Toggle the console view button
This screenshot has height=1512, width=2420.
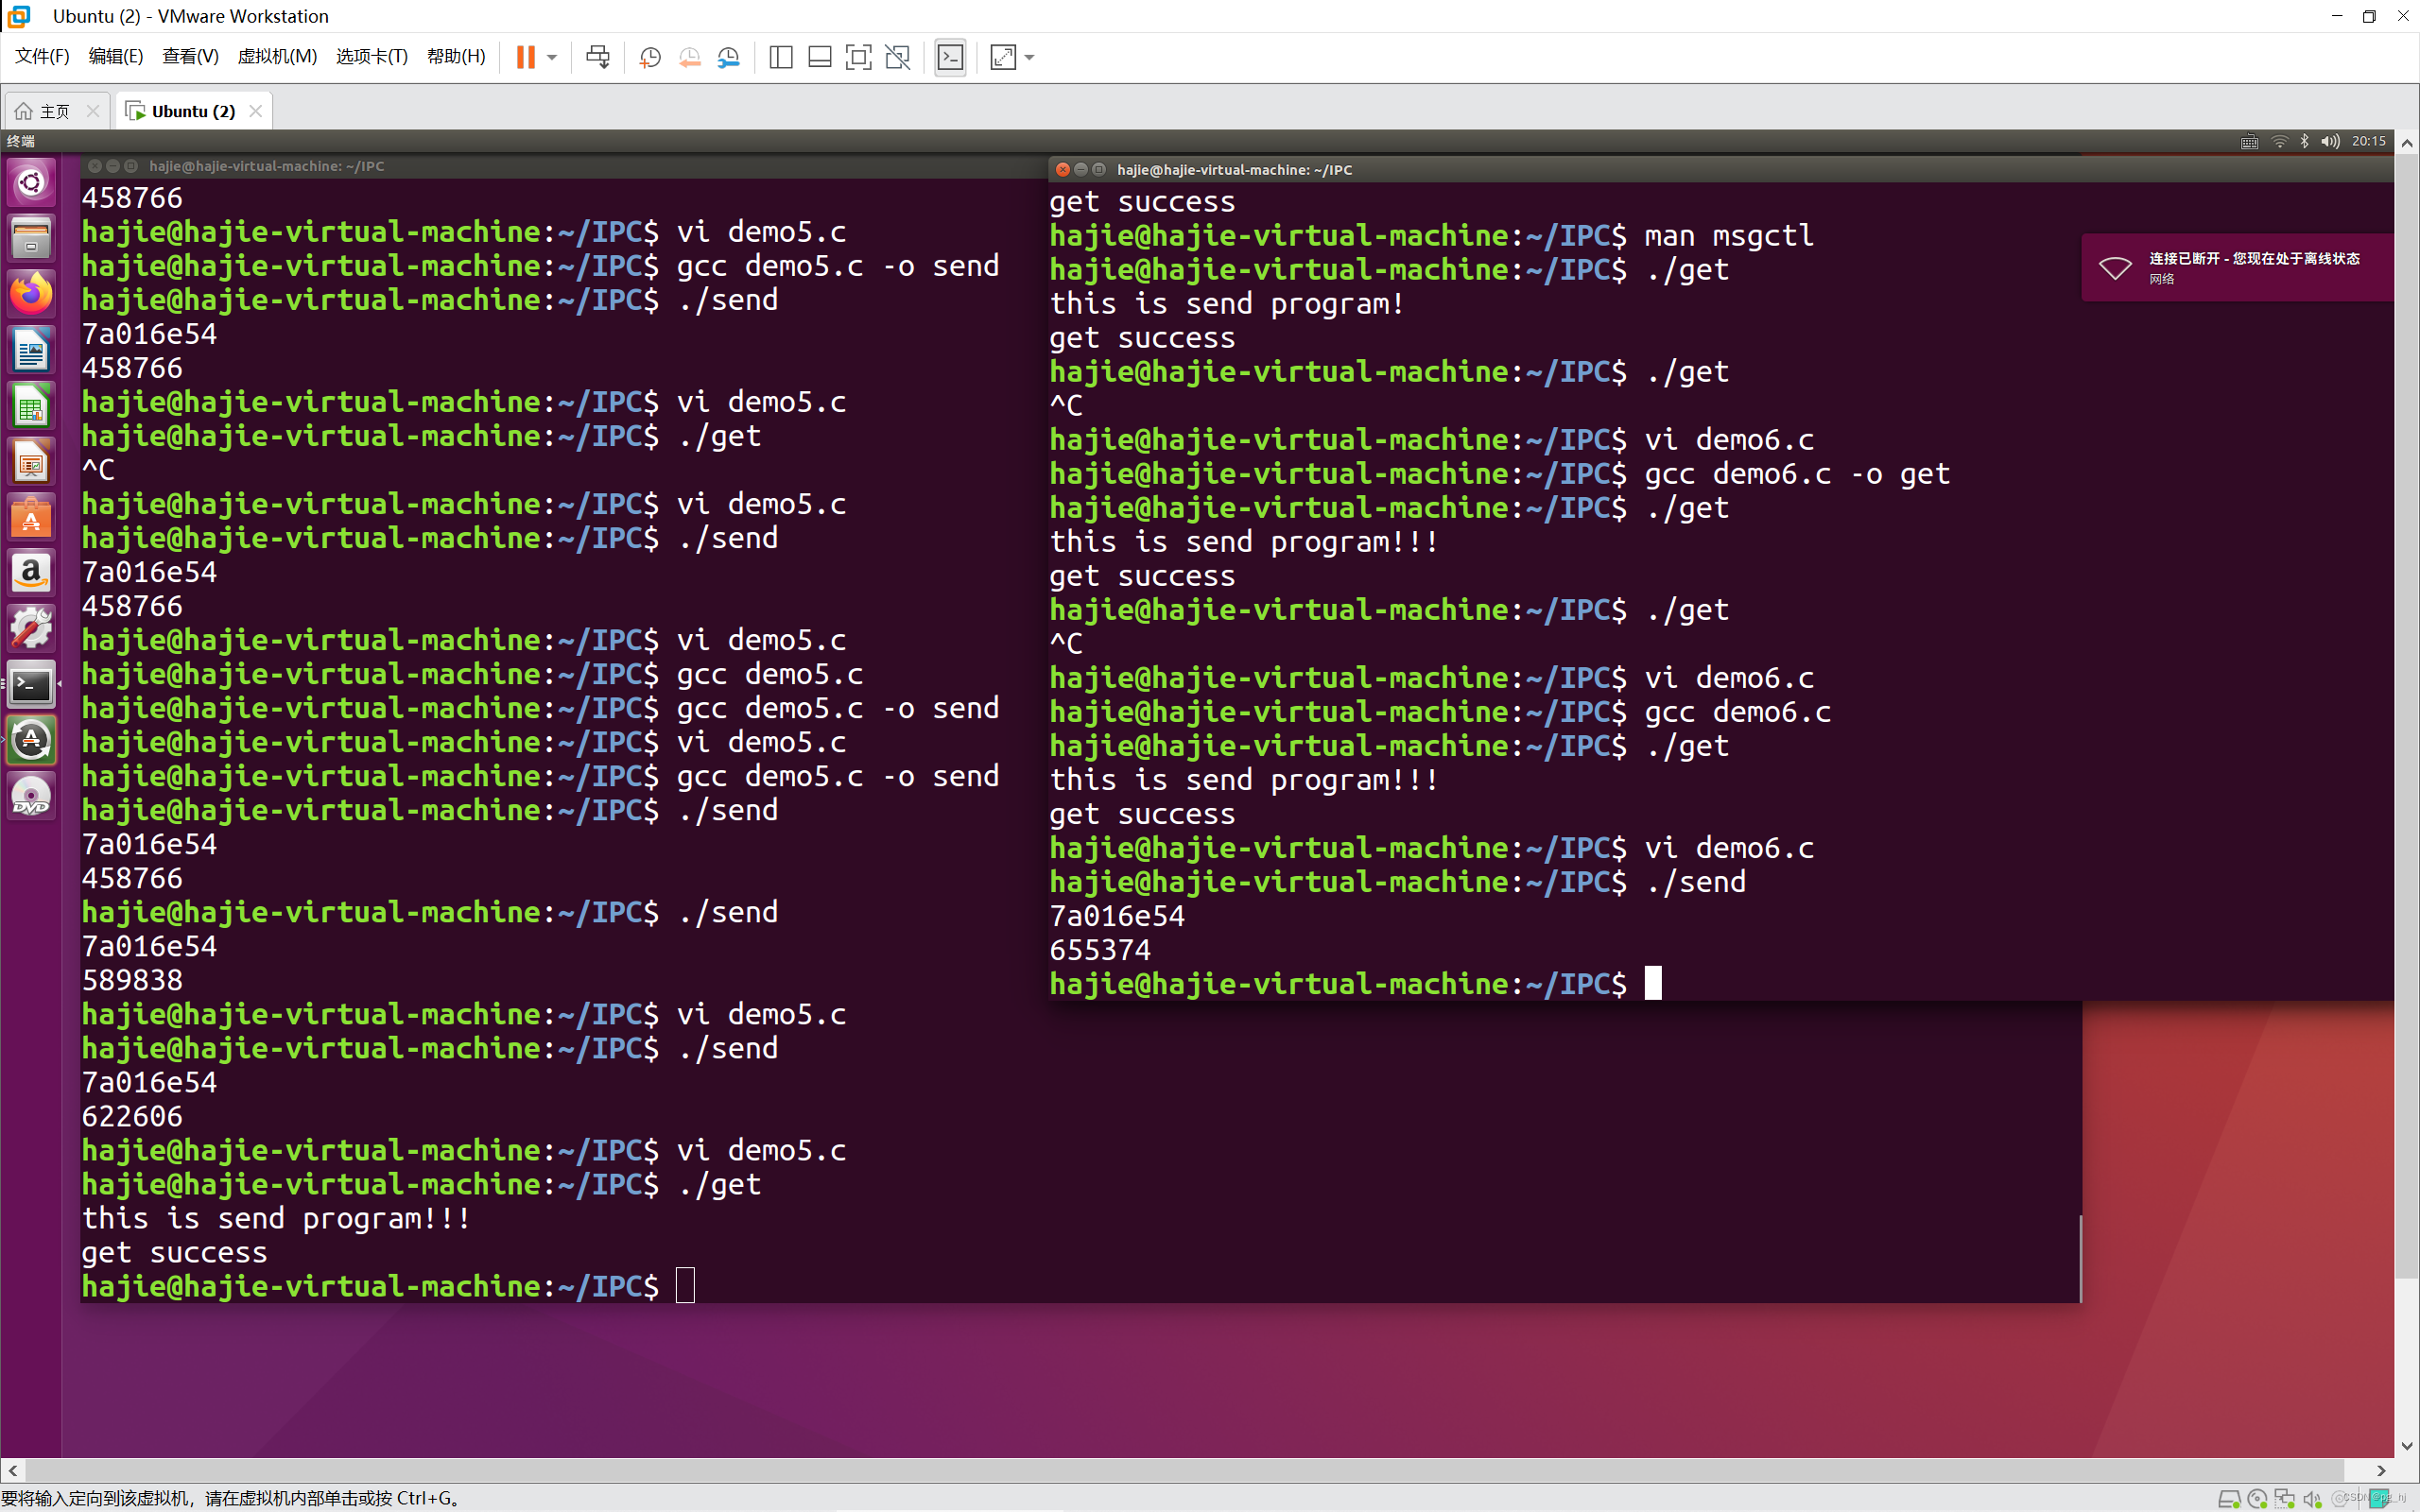tap(950, 57)
